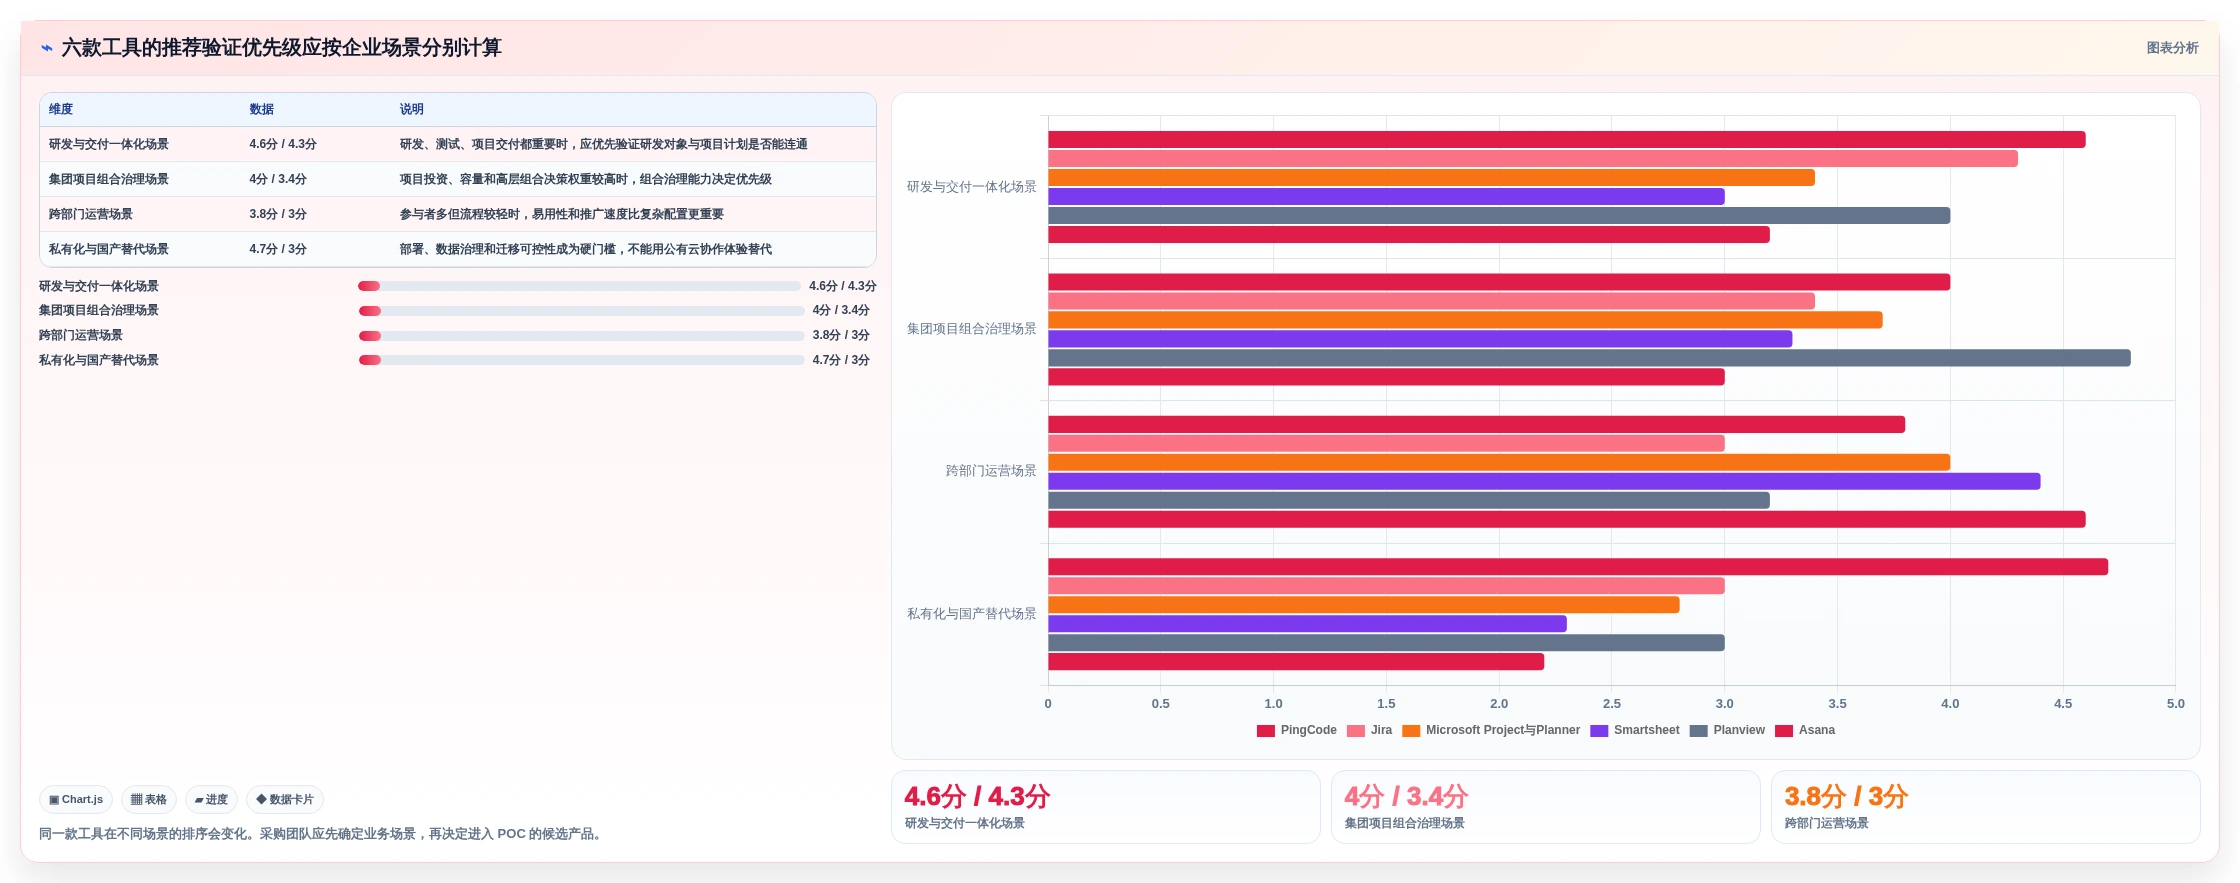2240x883 pixels.
Task: Click the gray Planview bar in 私有化与国产替代场景
Action: tap(1386, 643)
